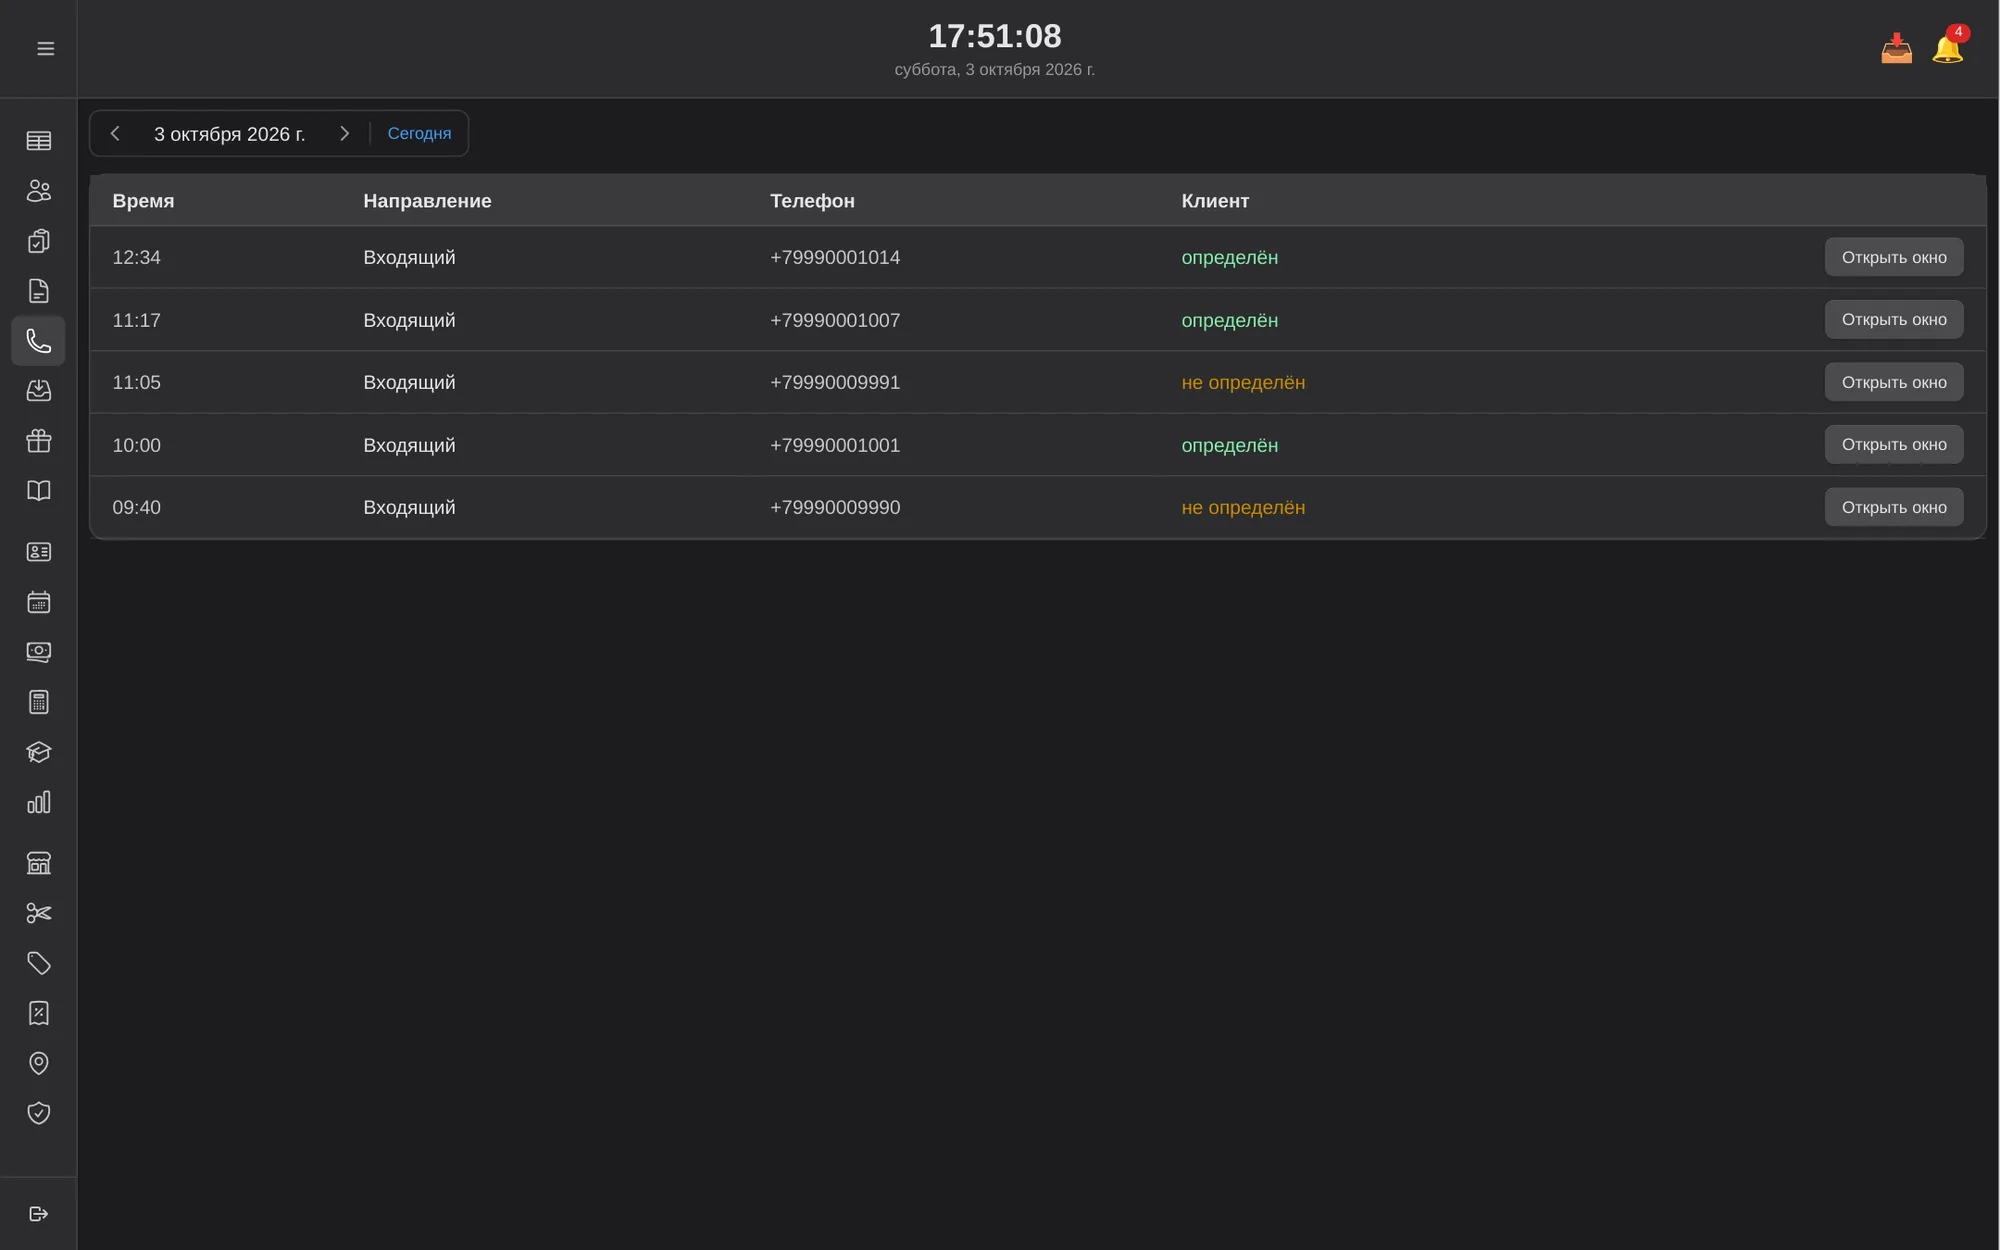Open the location pin sidebar icon
2000x1250 pixels.
(38, 1063)
